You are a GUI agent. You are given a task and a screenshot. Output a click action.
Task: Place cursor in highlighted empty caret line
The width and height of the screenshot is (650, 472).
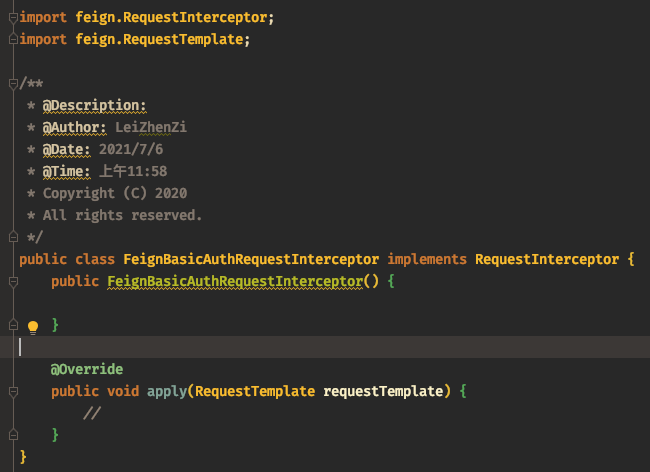pos(325,347)
